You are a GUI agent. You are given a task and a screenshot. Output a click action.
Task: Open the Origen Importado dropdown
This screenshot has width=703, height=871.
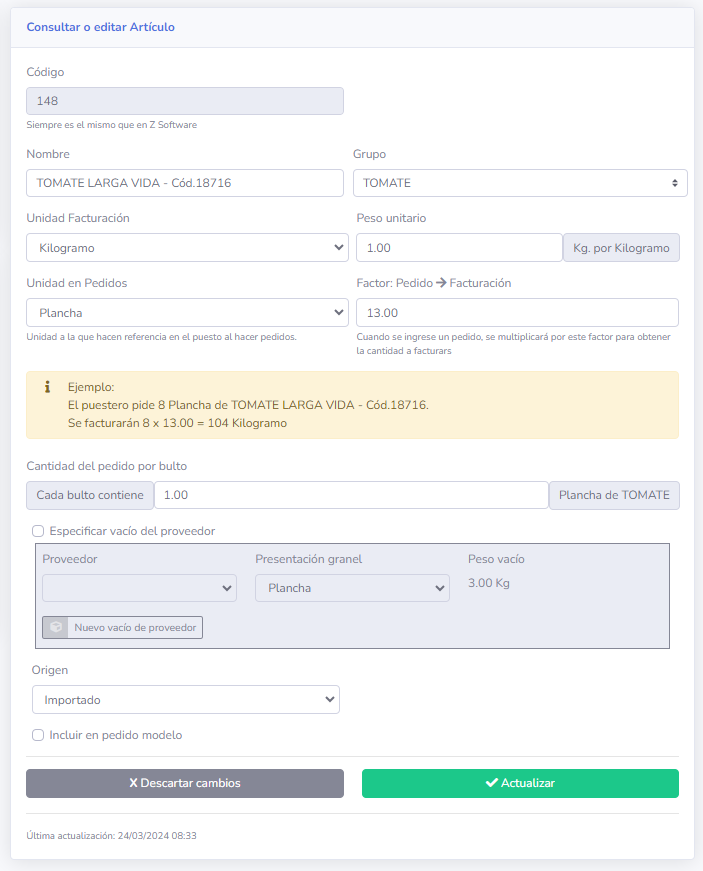click(186, 700)
